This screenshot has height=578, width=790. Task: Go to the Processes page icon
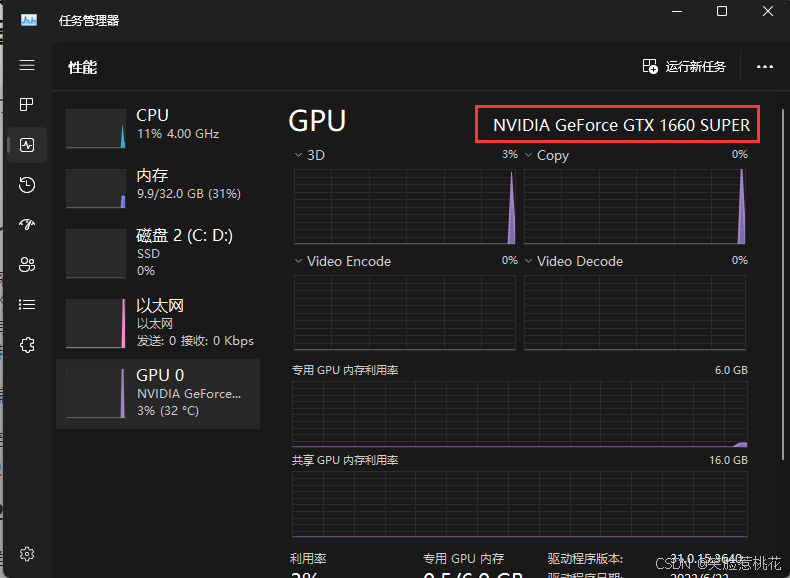tap(27, 104)
